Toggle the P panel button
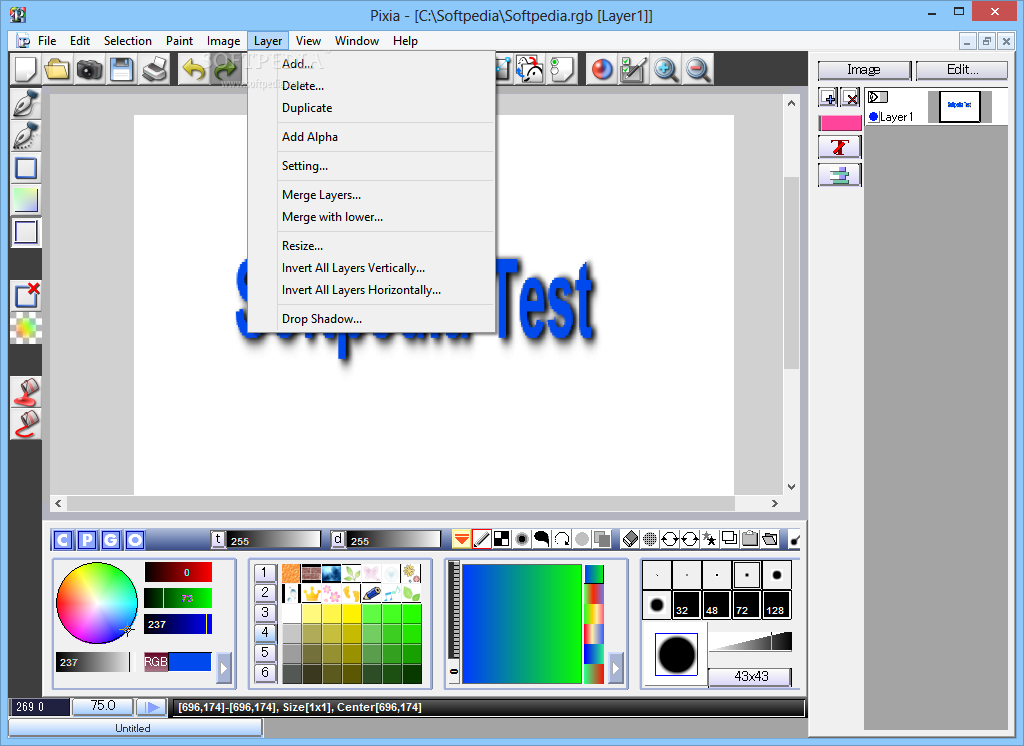 pos(87,540)
